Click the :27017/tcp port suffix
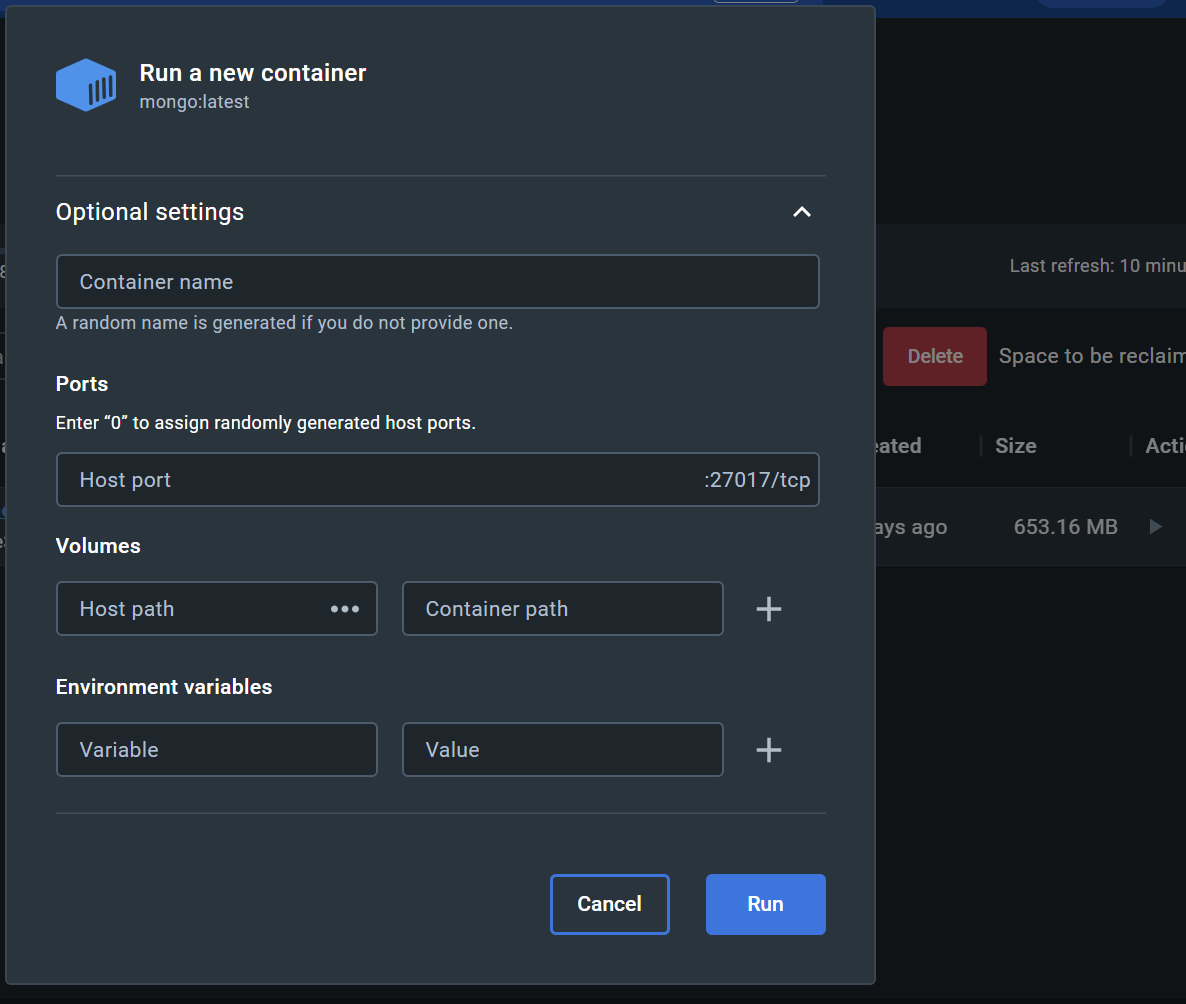This screenshot has width=1186, height=1004. (757, 480)
